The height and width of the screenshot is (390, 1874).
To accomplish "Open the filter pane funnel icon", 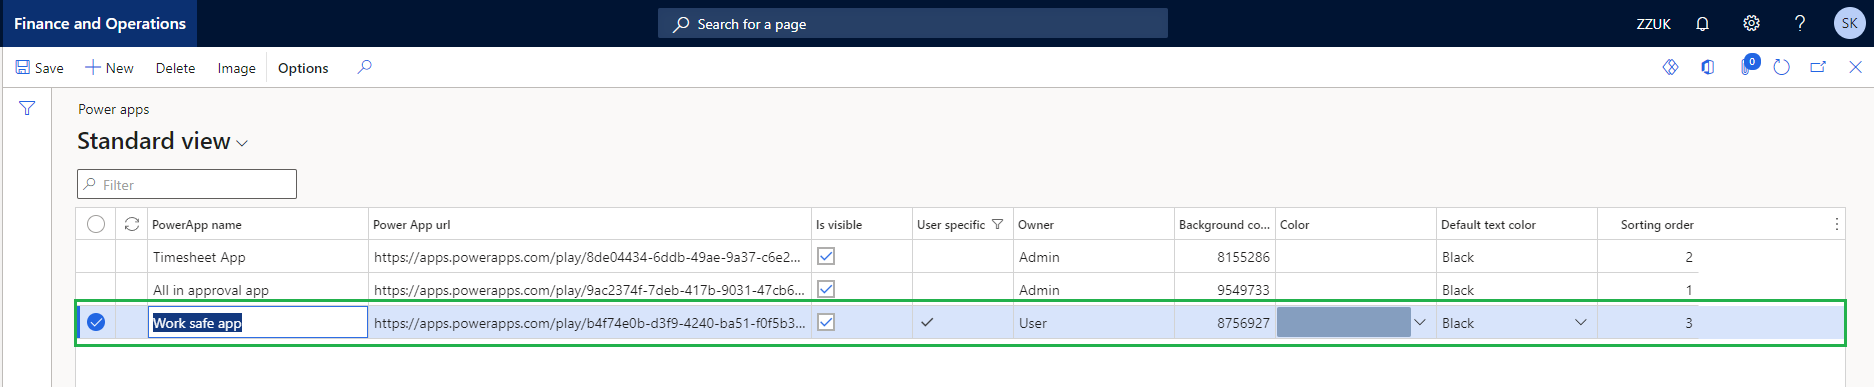I will (27, 108).
